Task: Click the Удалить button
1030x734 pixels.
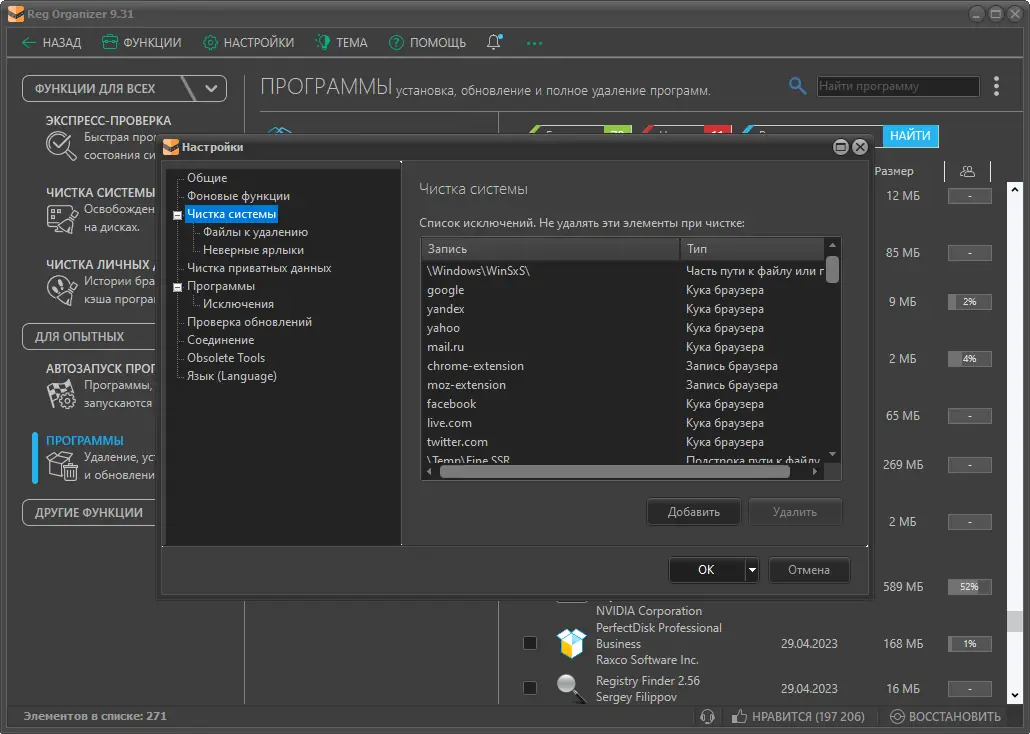Action: point(795,512)
